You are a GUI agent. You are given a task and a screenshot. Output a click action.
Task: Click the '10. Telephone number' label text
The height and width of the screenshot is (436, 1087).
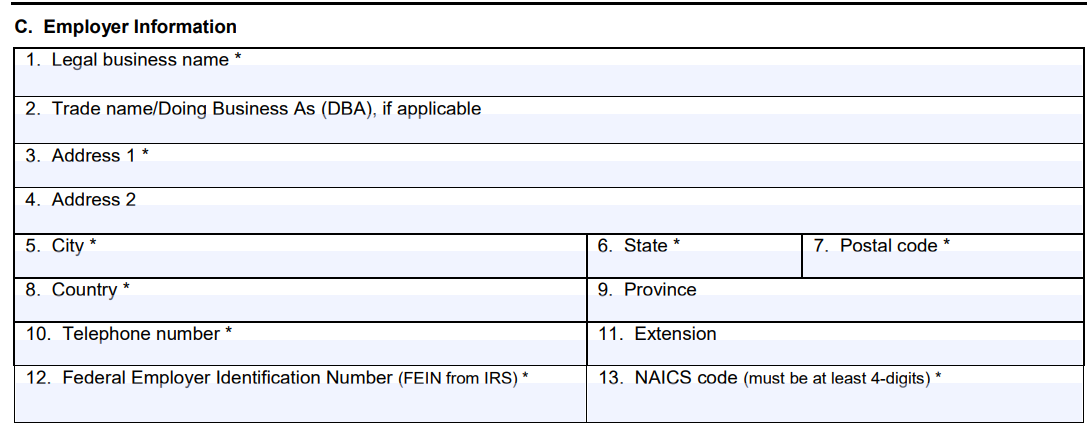[124, 334]
